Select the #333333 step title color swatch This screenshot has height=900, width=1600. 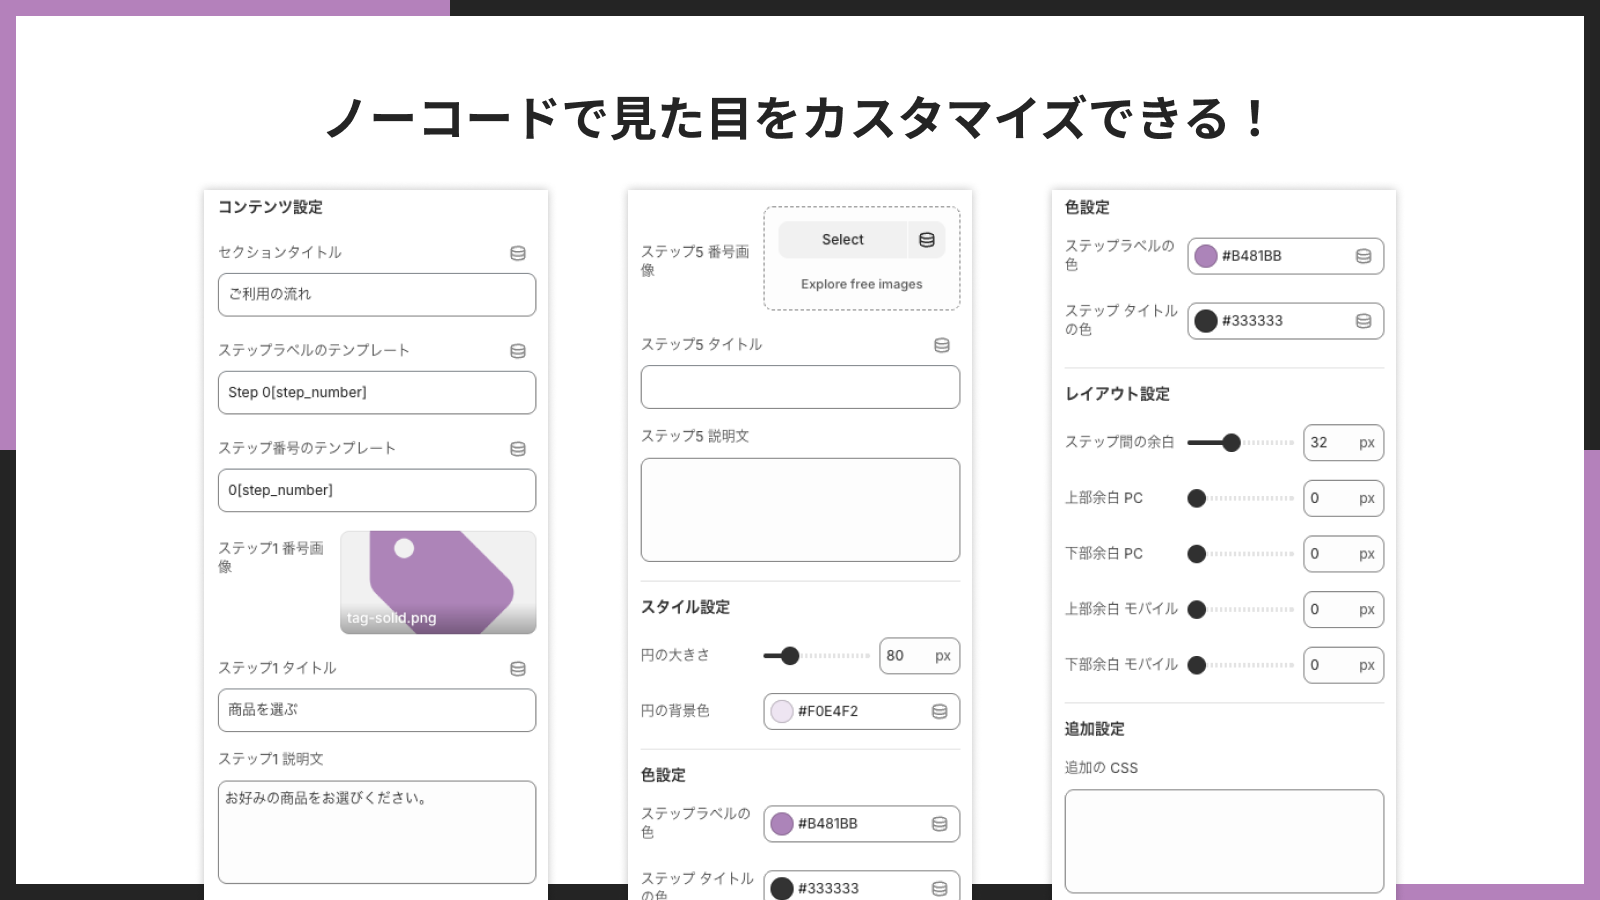coord(1207,320)
